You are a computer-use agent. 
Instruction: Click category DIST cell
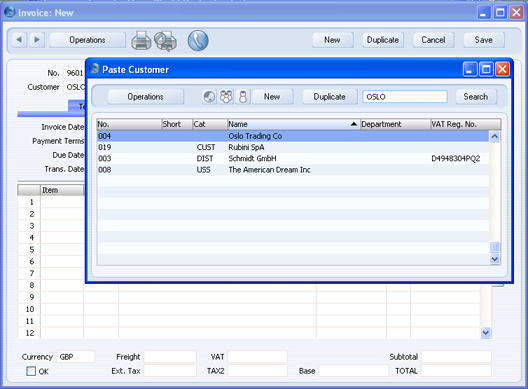pyautogui.click(x=205, y=158)
